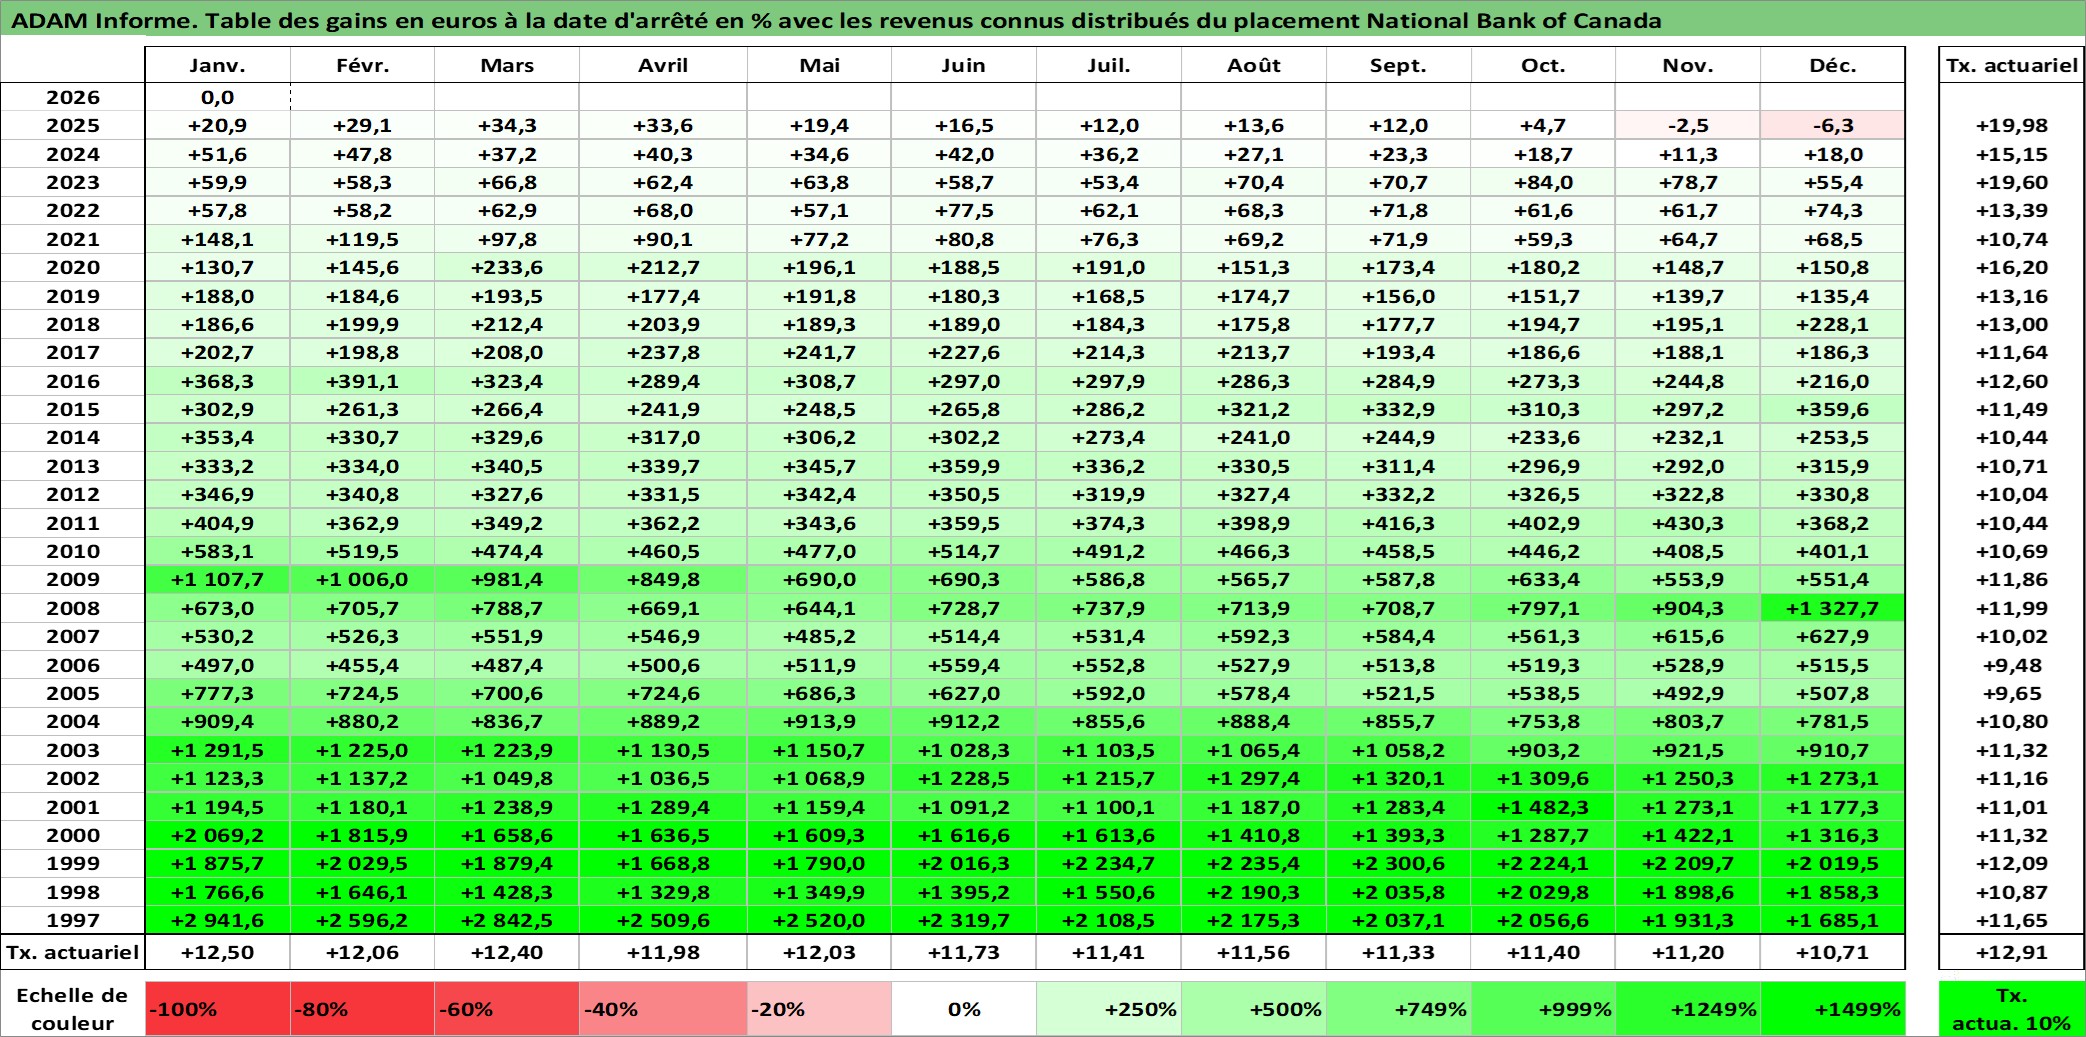Screen dimensions: 2086x1037
Task: Select the -100% red color scale swatch
Action: point(218,1009)
